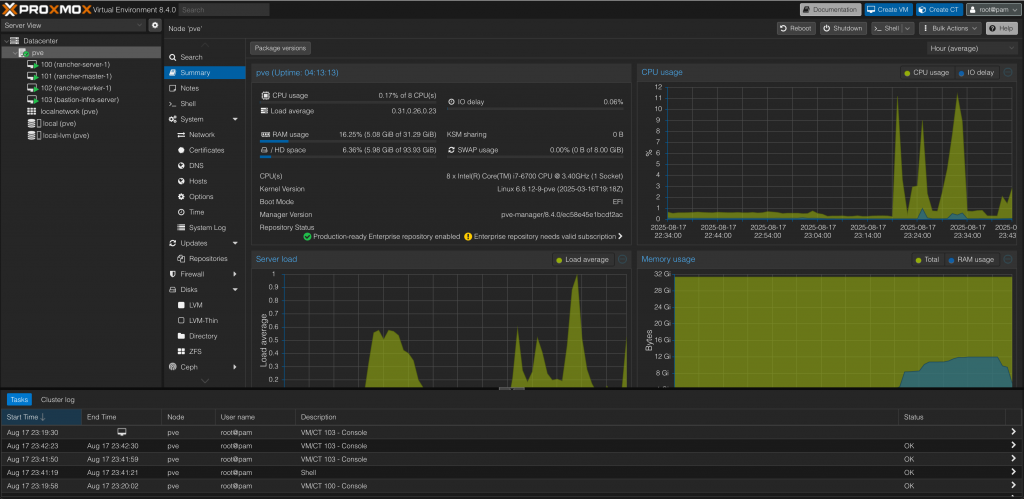Open the DNS settings item
The height and width of the screenshot is (499, 1024).
pos(204,166)
